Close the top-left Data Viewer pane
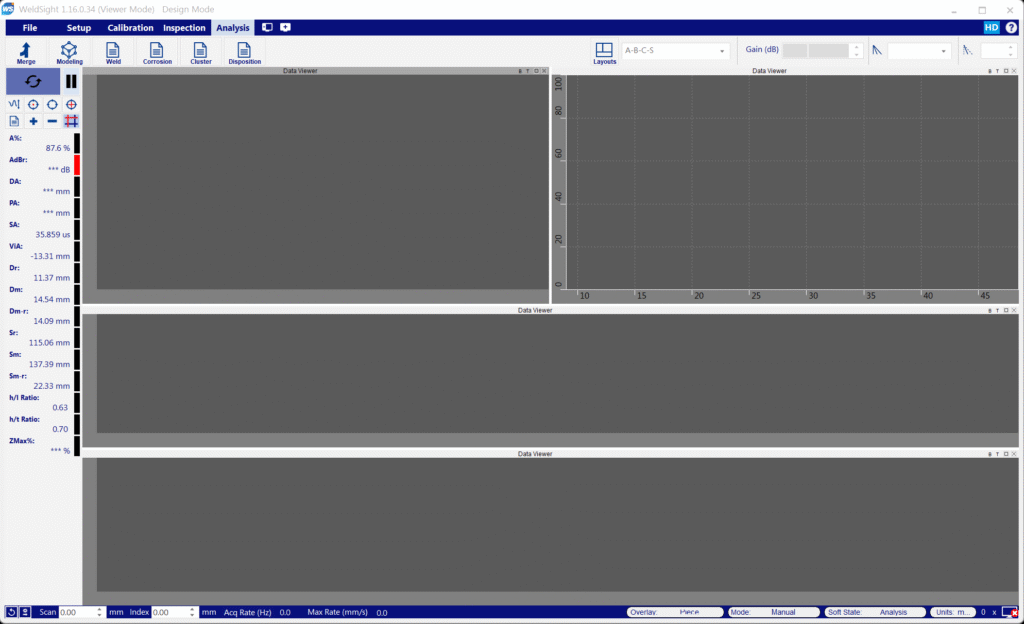 point(545,70)
